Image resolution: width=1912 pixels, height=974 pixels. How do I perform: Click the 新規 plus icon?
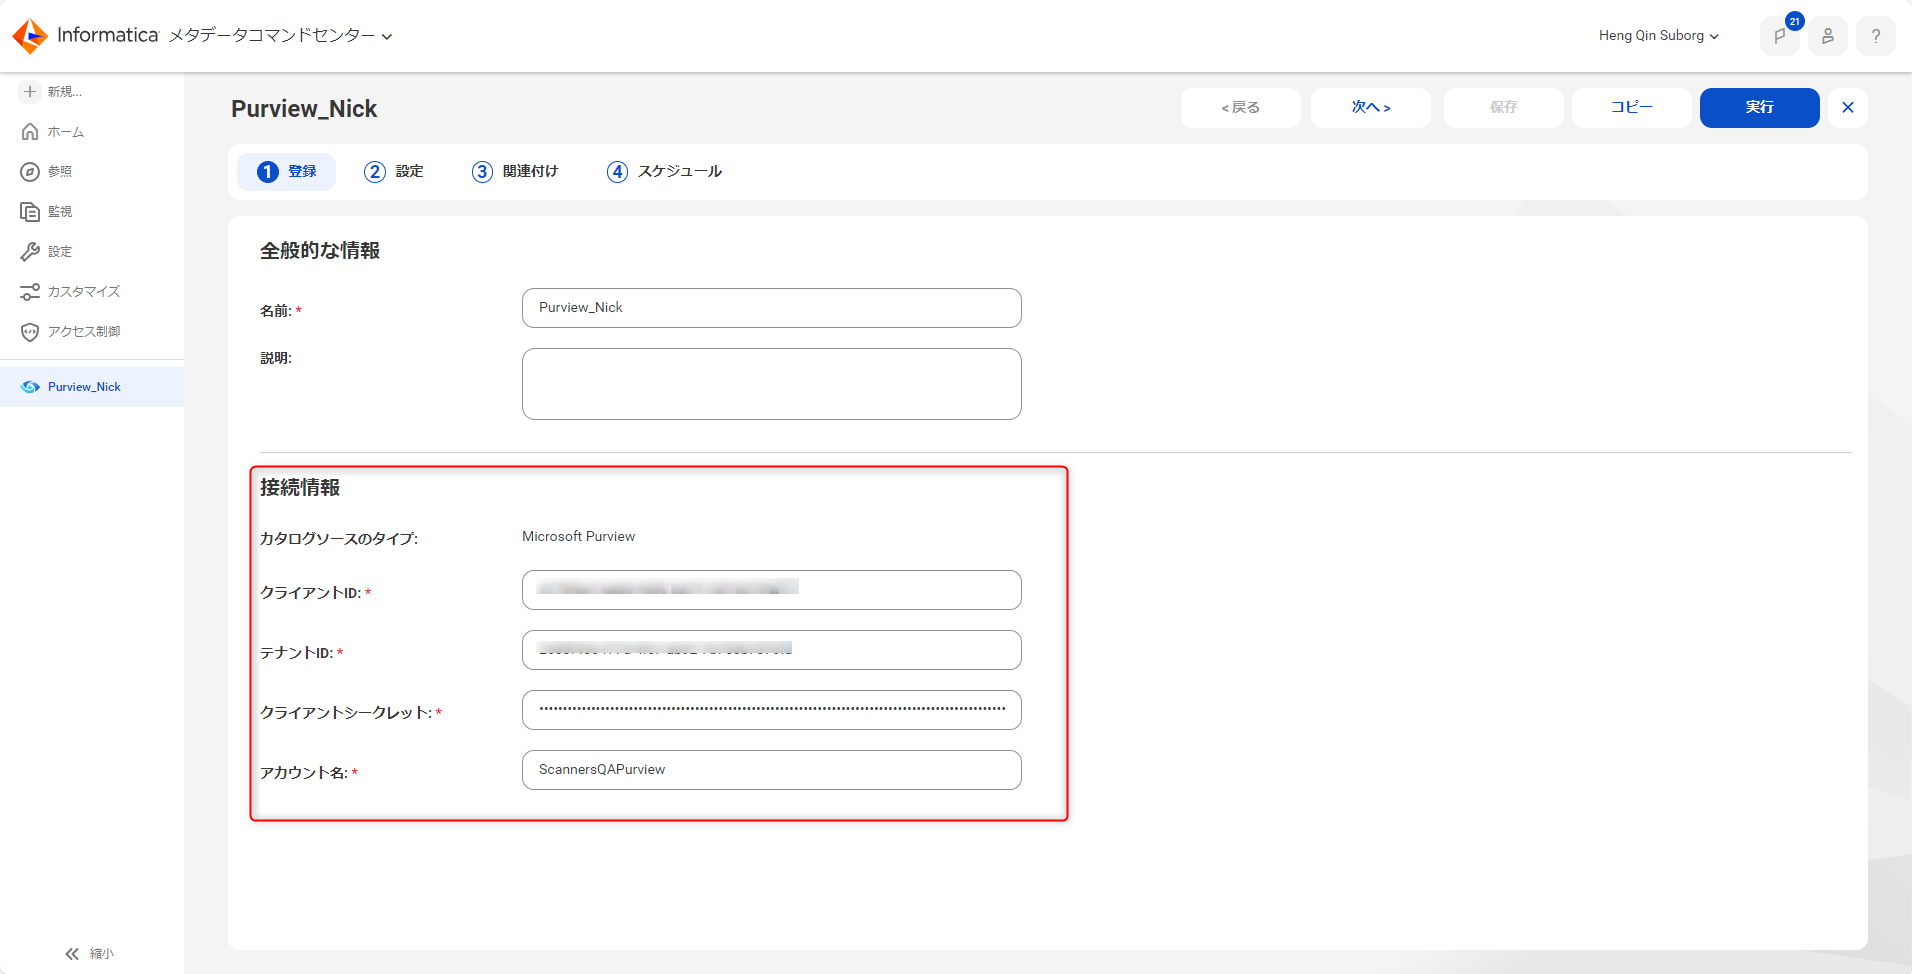[x=30, y=91]
